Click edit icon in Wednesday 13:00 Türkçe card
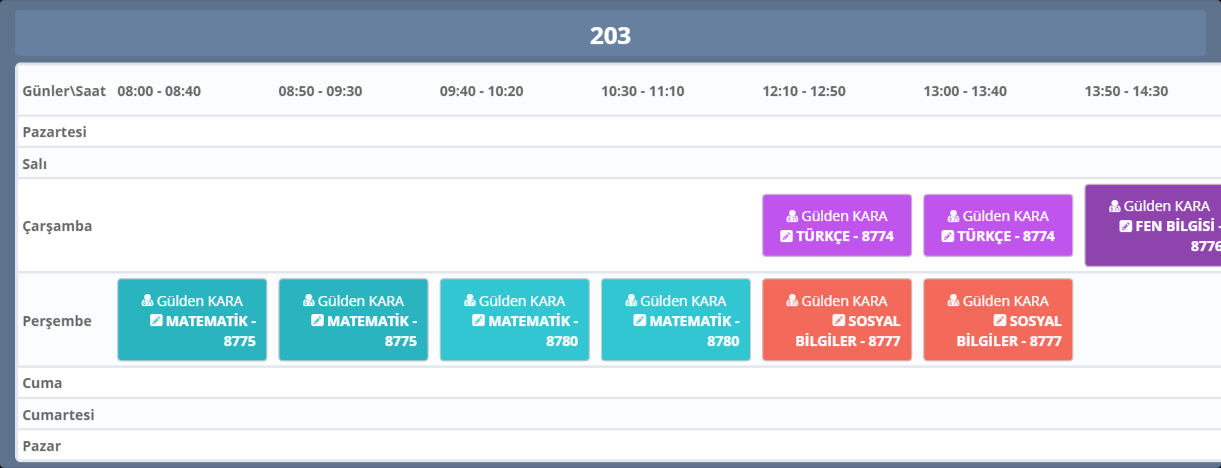Screen dimensions: 1221x468 click(x=948, y=237)
